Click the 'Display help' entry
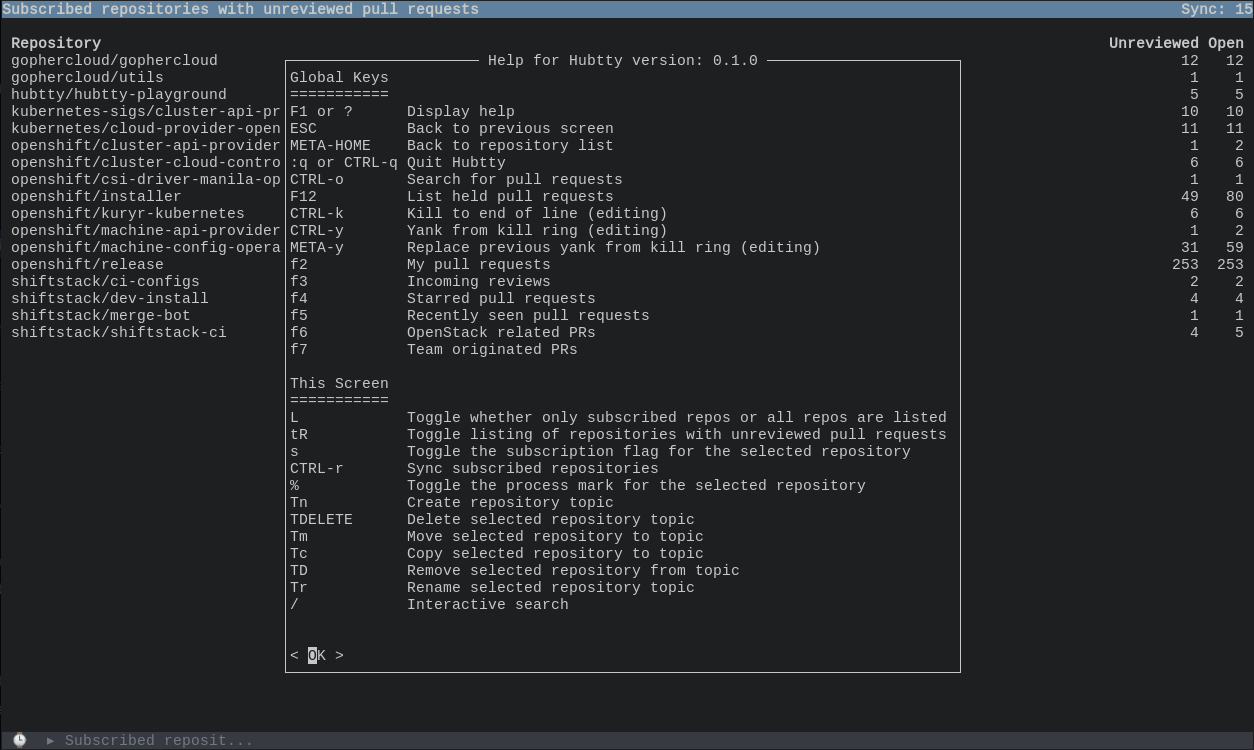Image resolution: width=1254 pixels, height=750 pixels. coord(461,111)
